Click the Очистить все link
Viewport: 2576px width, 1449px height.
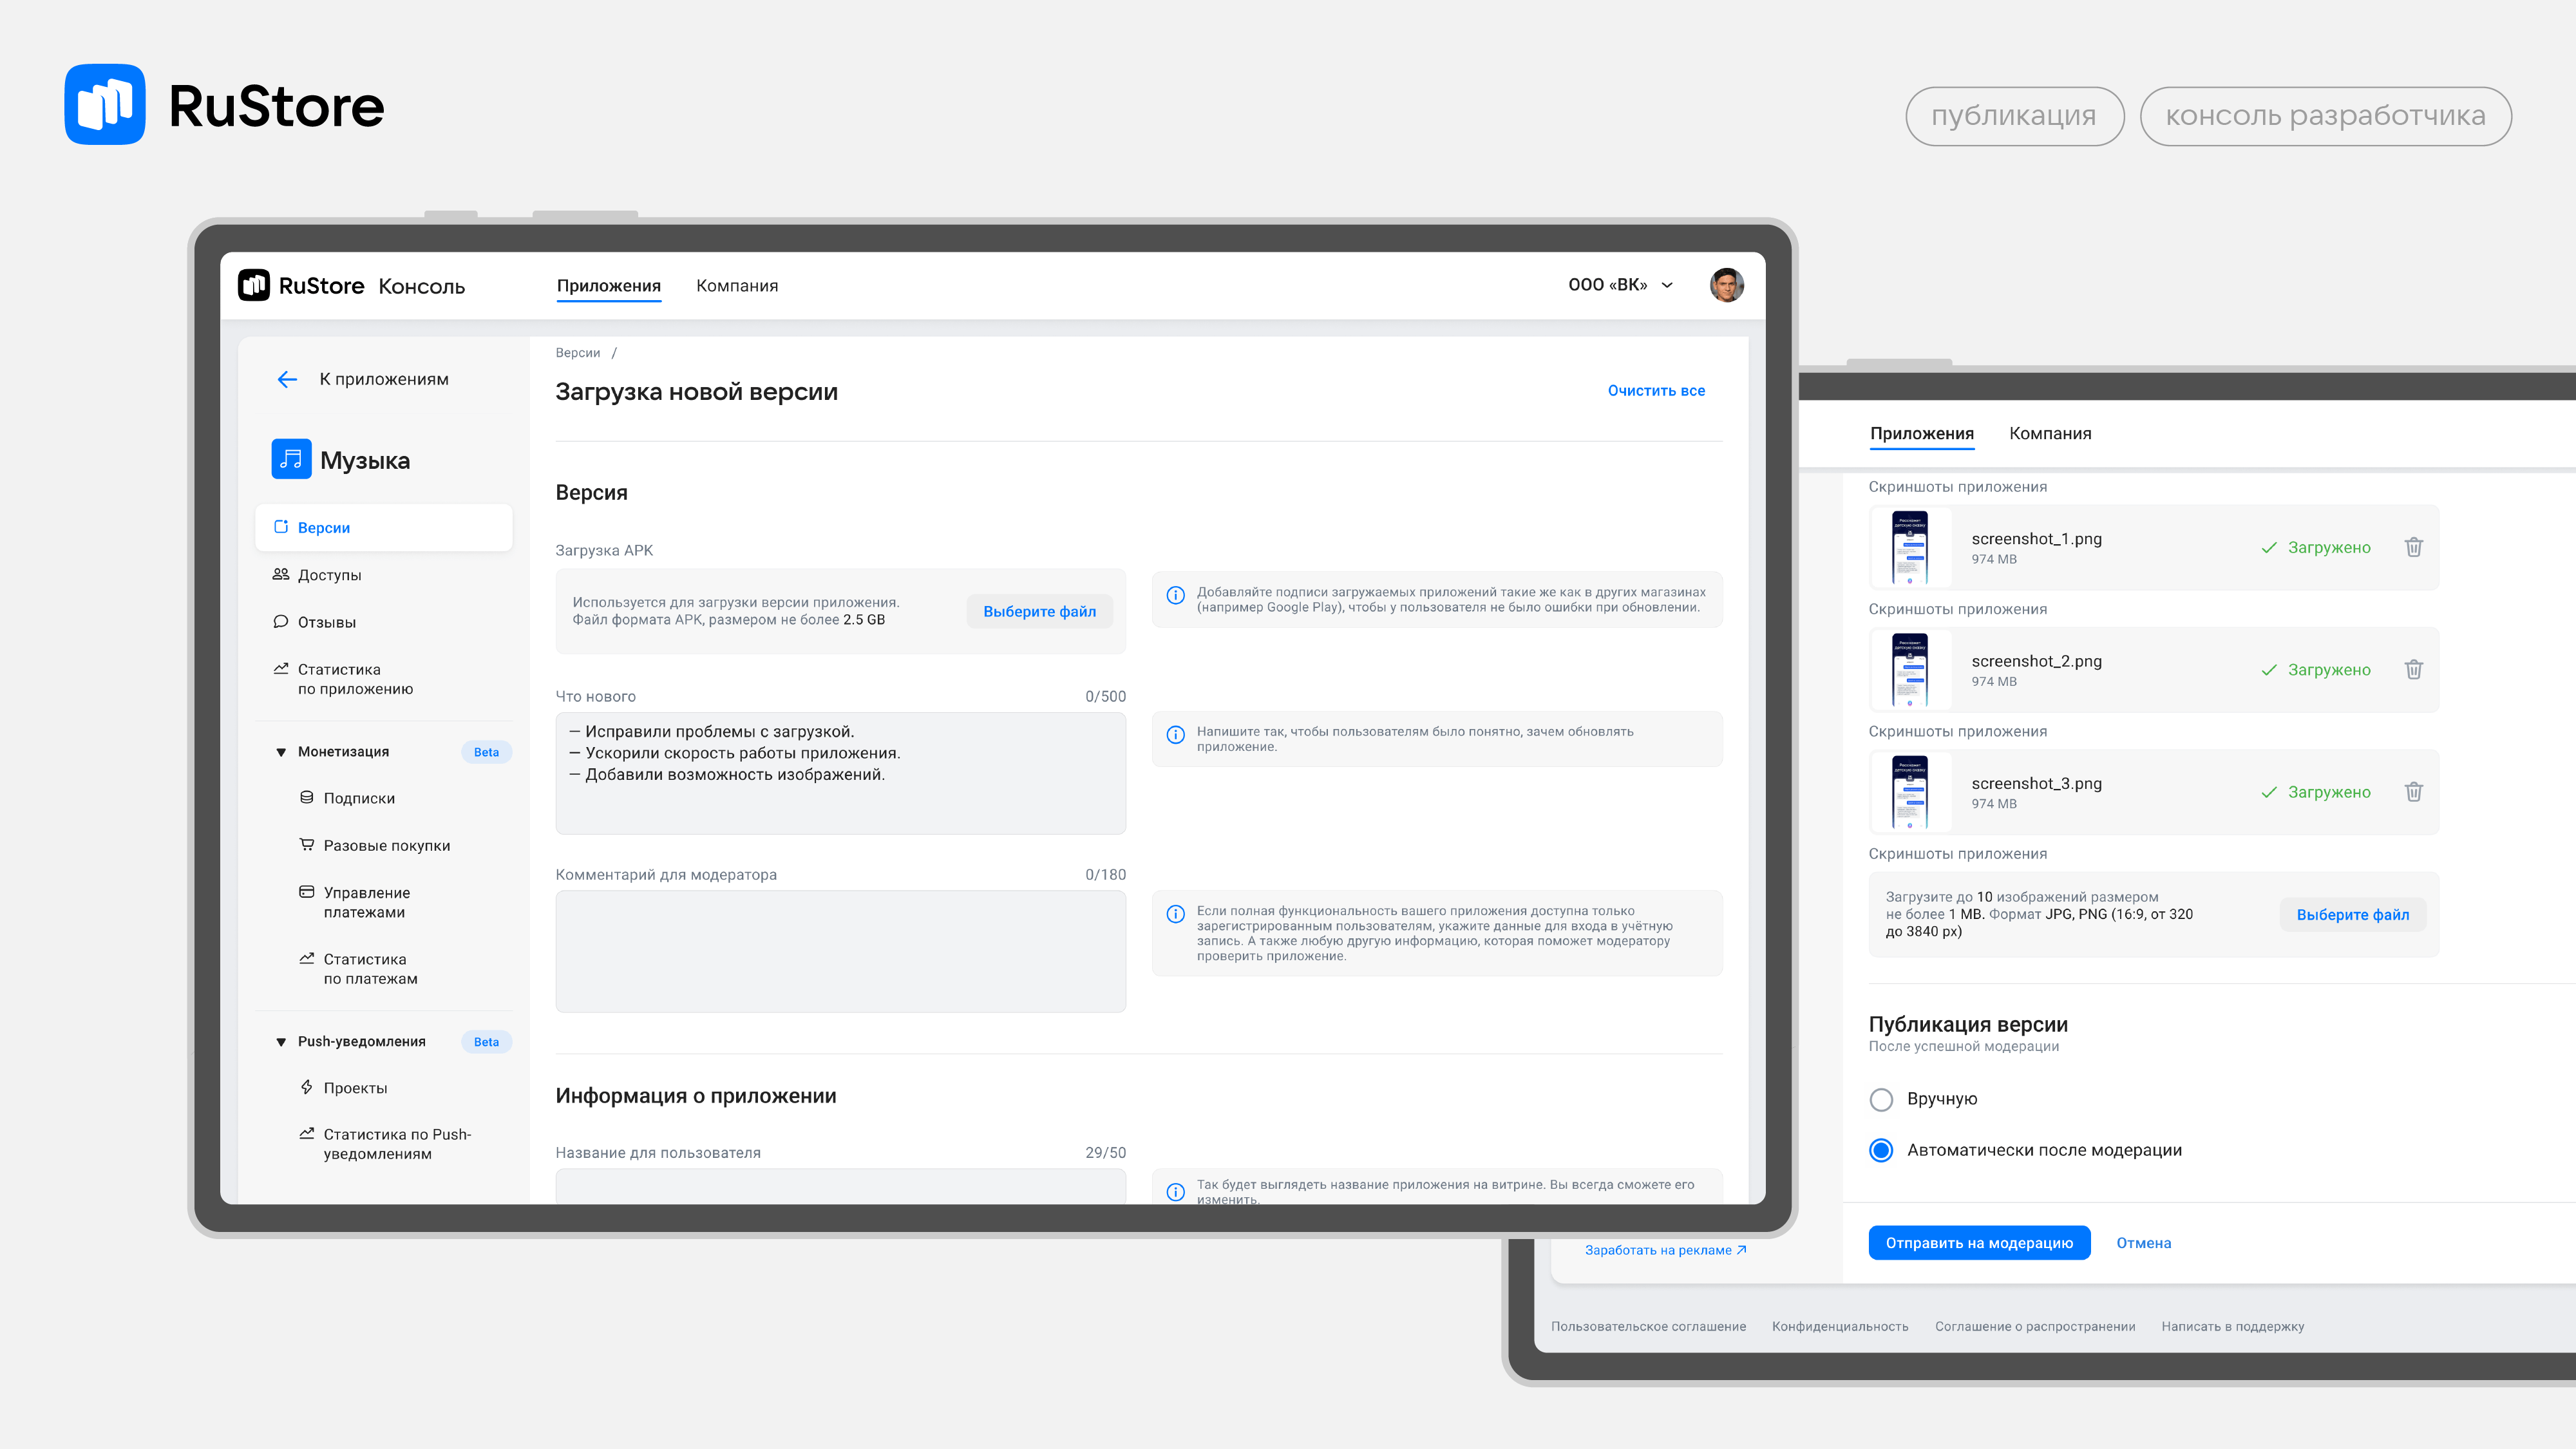(1656, 391)
